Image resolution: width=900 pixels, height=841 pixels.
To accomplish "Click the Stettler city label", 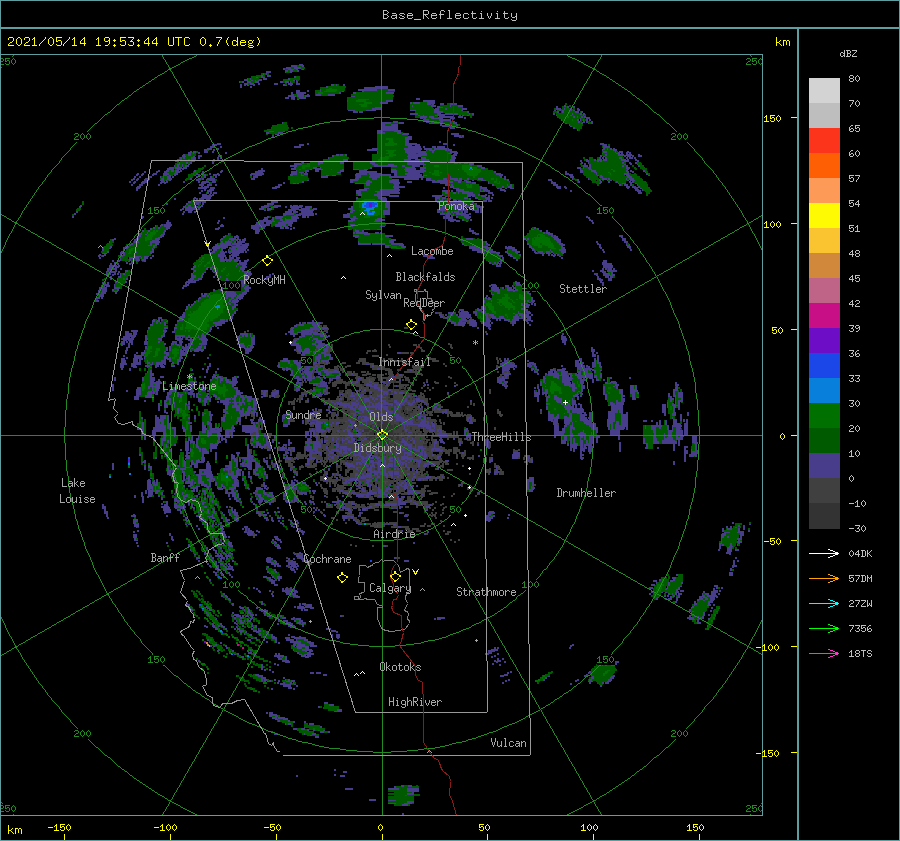I will (x=583, y=289).
